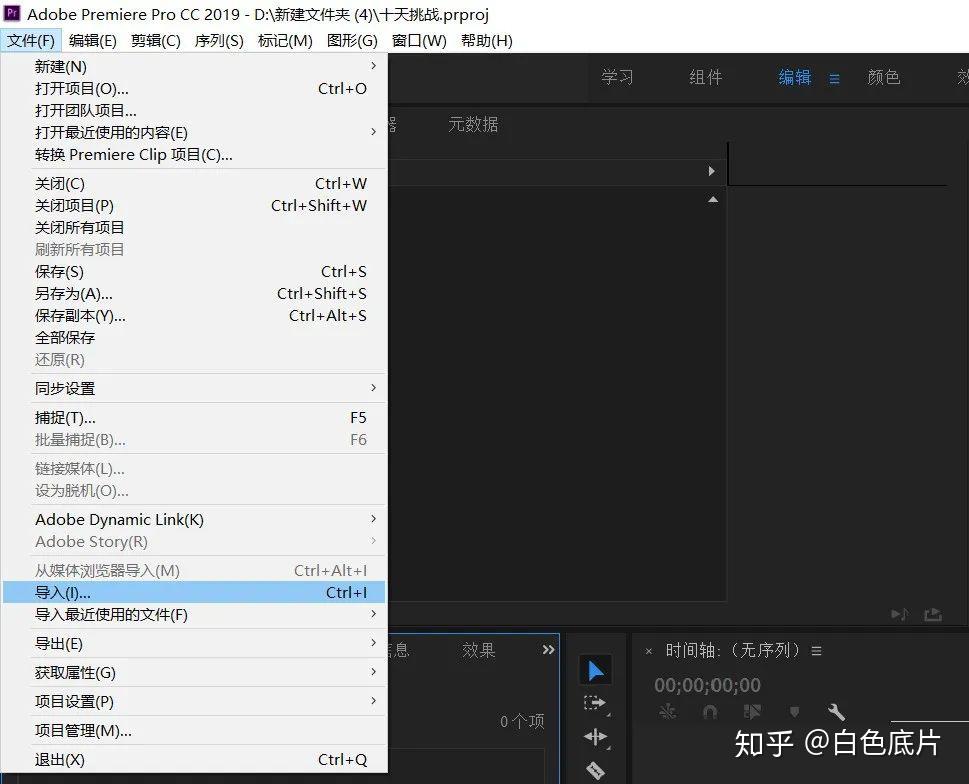
Task: Collapse the upward triangle in source panel
Action: point(713,200)
